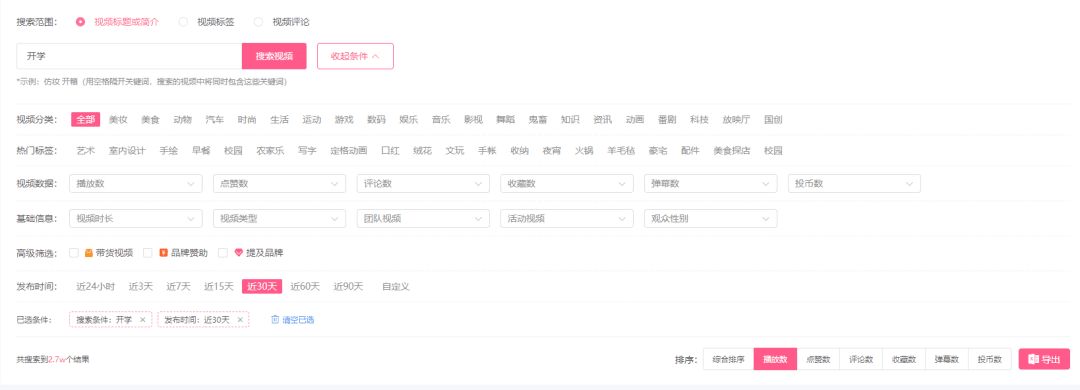Viewport: 1080px width, 390px height.
Task: Select the 视频评论 search scope radio
Action: pyautogui.click(x=258, y=22)
